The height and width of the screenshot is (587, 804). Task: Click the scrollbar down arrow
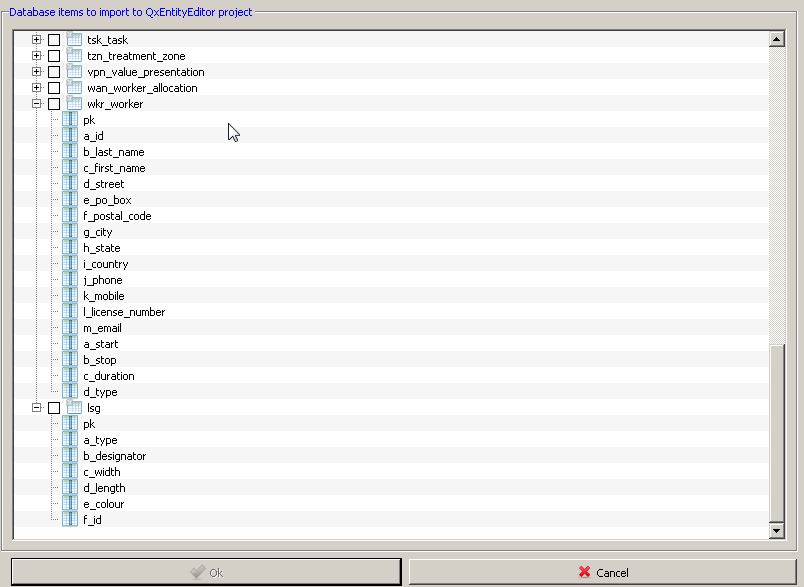778,530
